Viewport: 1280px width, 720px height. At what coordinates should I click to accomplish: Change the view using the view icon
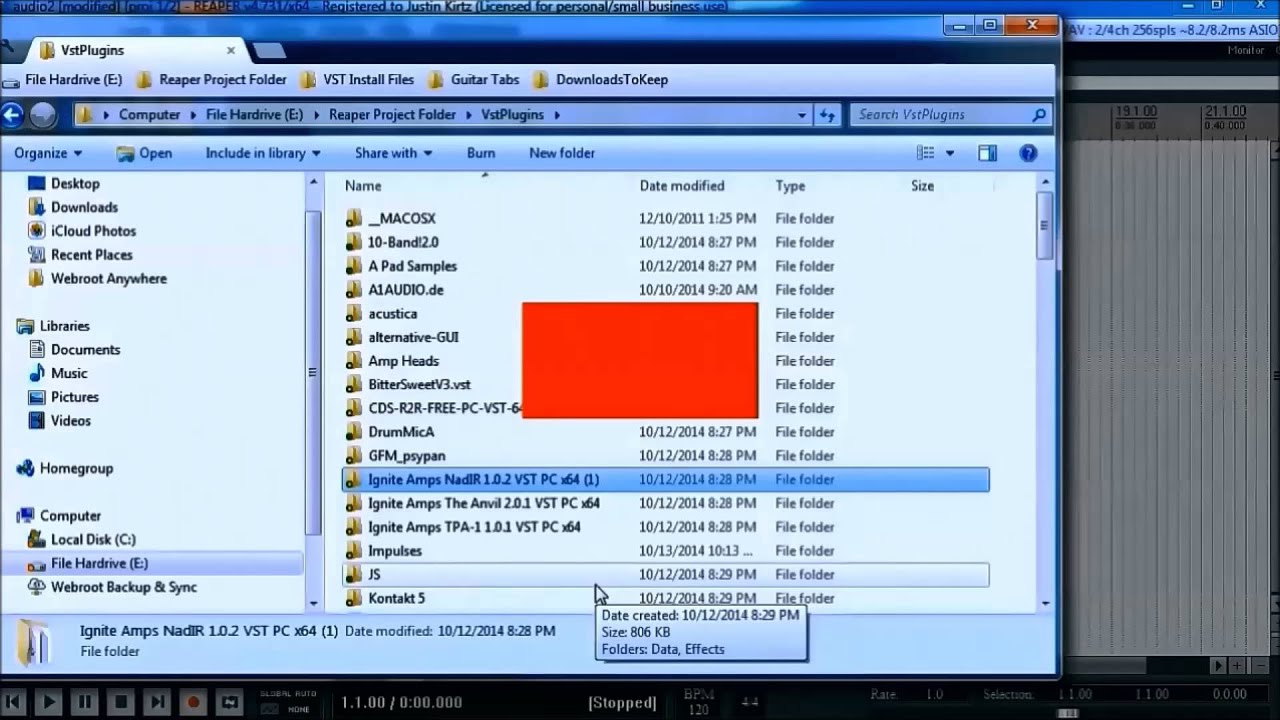[x=926, y=153]
